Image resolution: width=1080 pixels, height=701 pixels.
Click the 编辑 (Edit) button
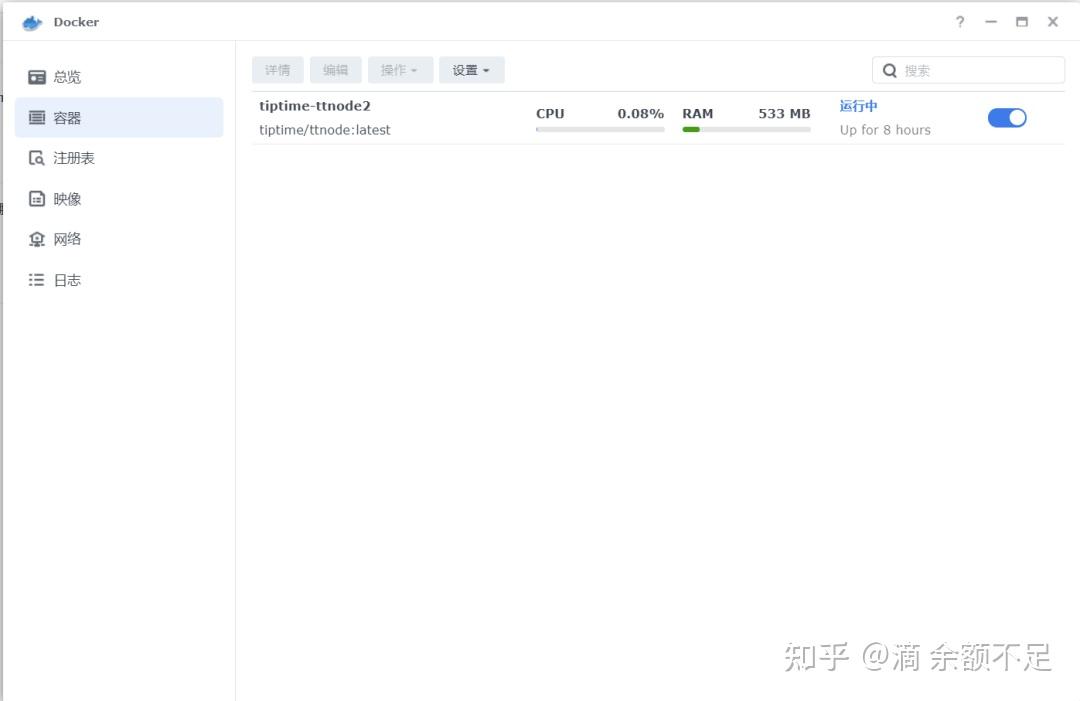(x=336, y=70)
